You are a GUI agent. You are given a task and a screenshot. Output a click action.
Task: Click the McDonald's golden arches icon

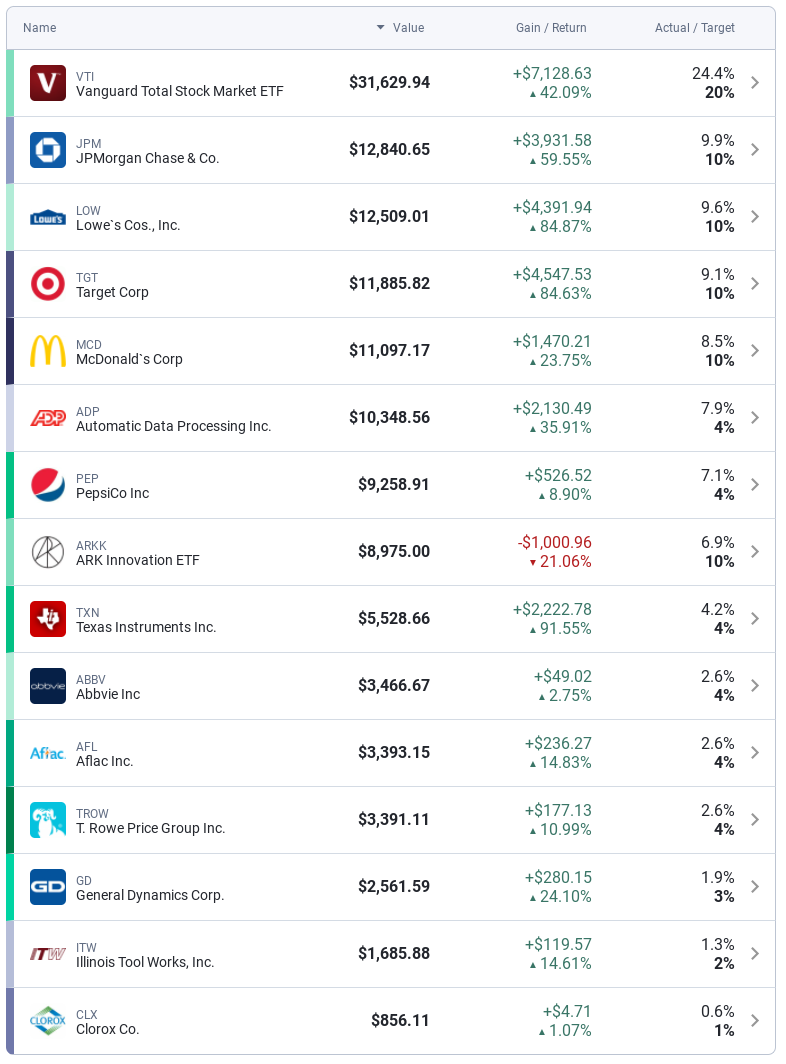coord(48,351)
